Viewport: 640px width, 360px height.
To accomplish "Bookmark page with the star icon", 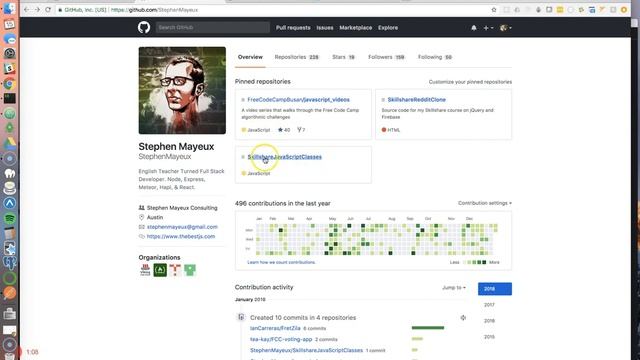I will [x=494, y=10].
